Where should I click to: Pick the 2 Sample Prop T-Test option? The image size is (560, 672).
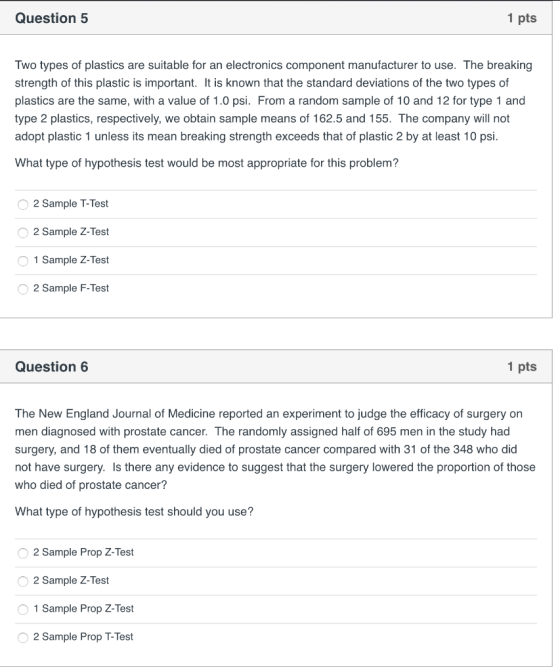23,638
